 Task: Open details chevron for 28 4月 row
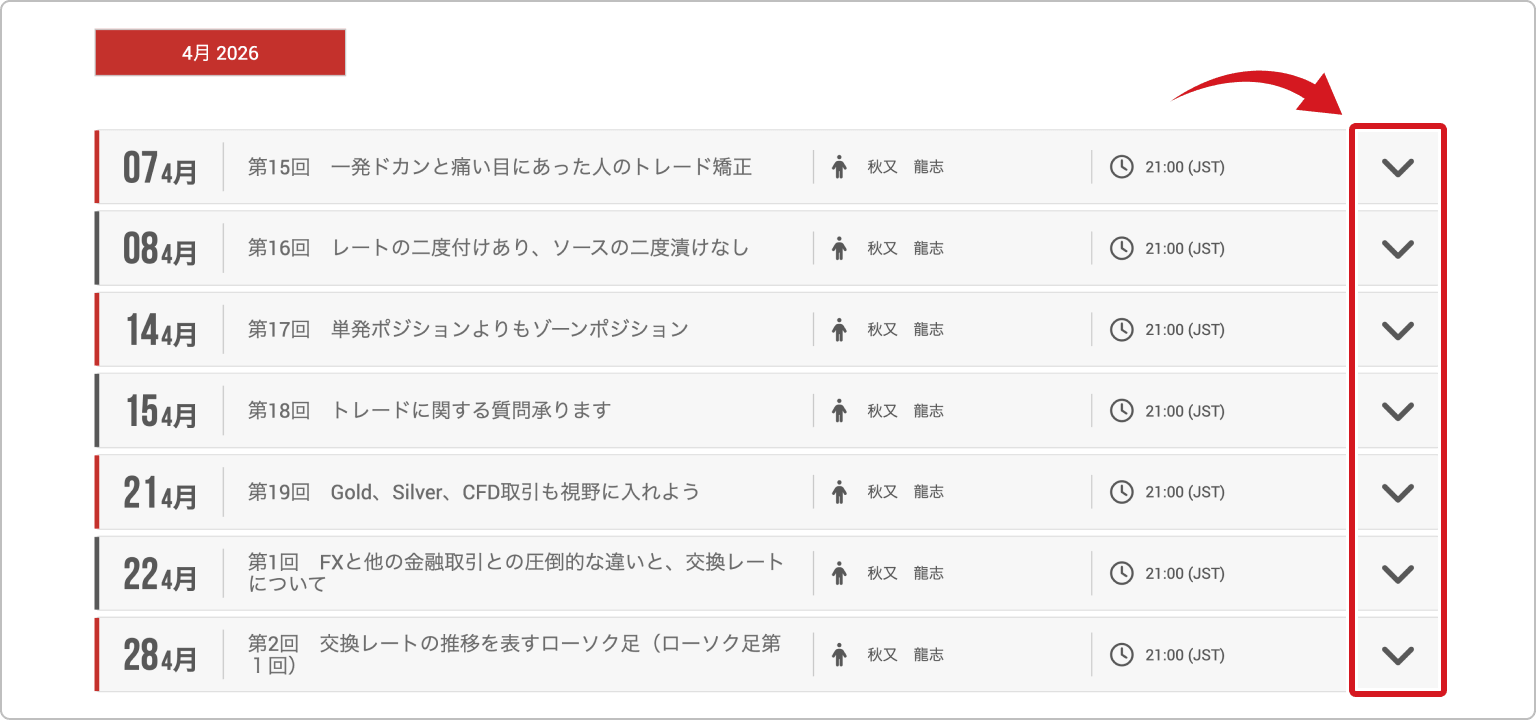click(x=1397, y=655)
